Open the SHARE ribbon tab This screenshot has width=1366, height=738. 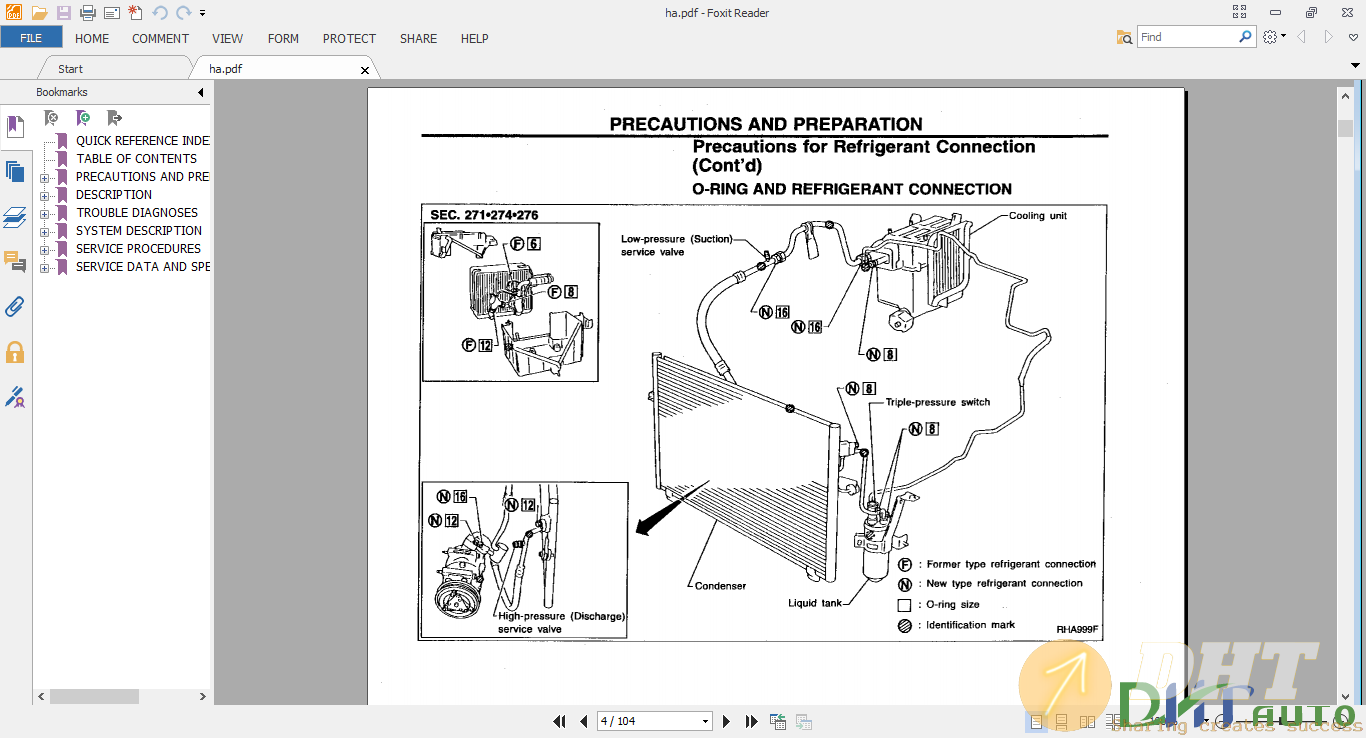coord(418,38)
